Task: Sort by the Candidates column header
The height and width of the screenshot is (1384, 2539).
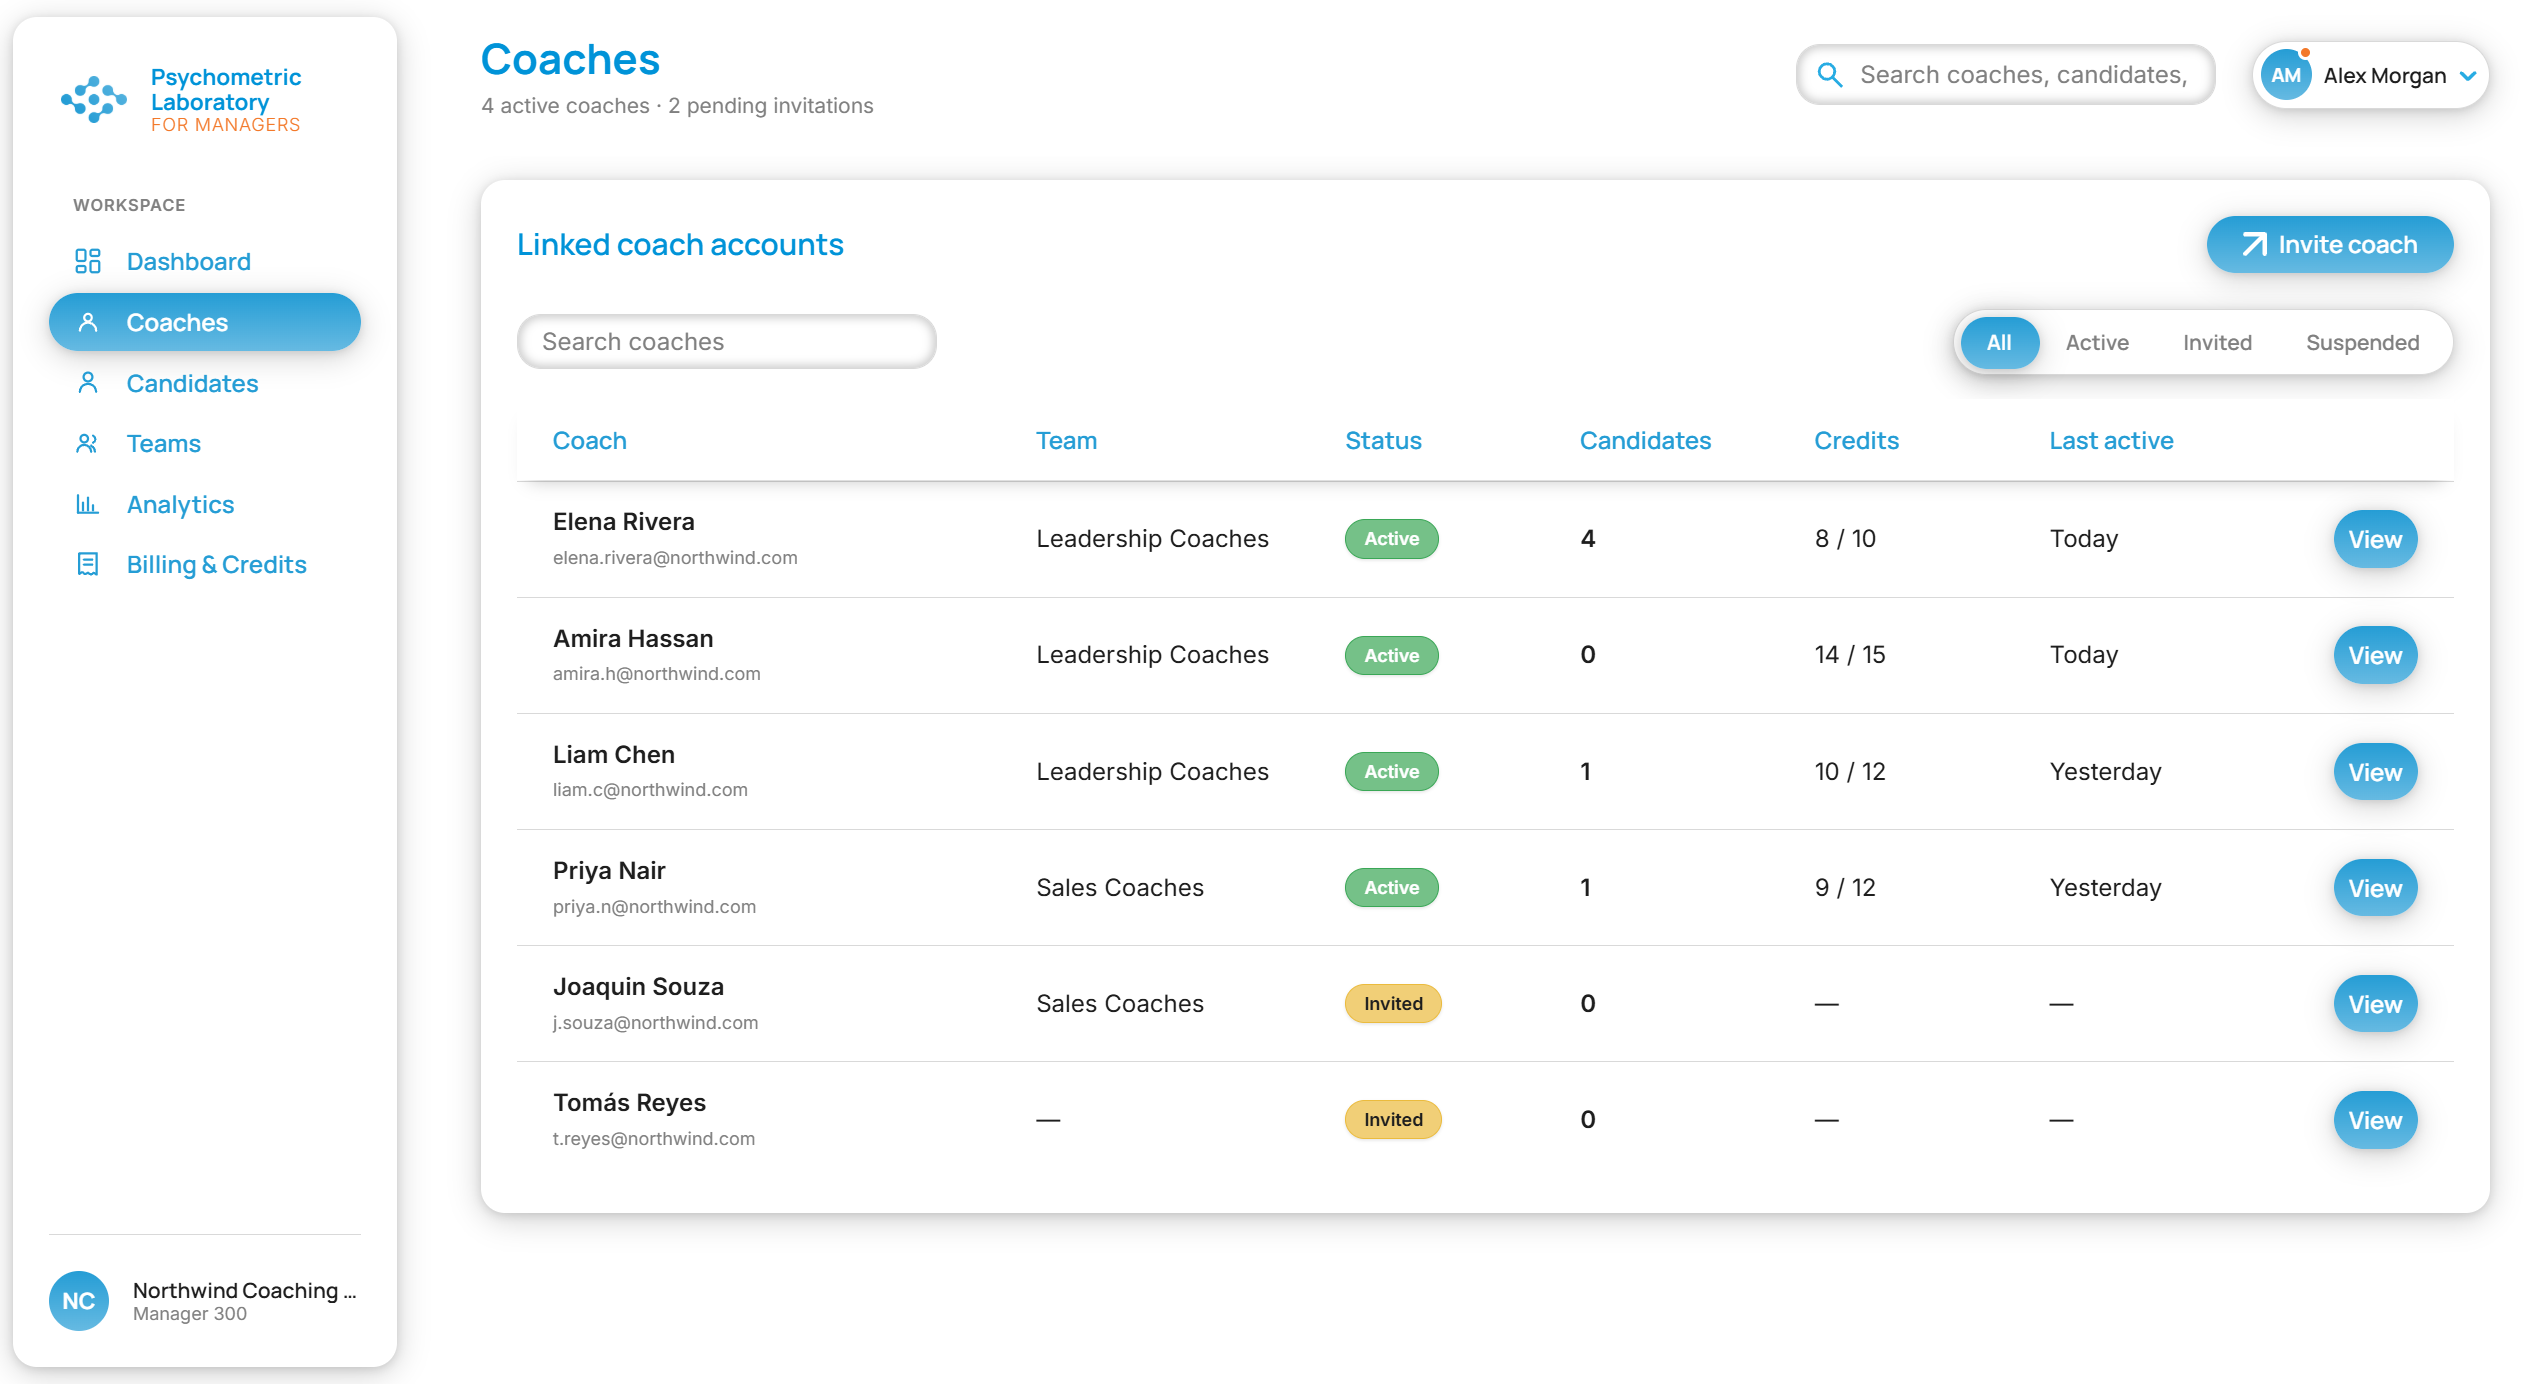Action: pos(1645,440)
